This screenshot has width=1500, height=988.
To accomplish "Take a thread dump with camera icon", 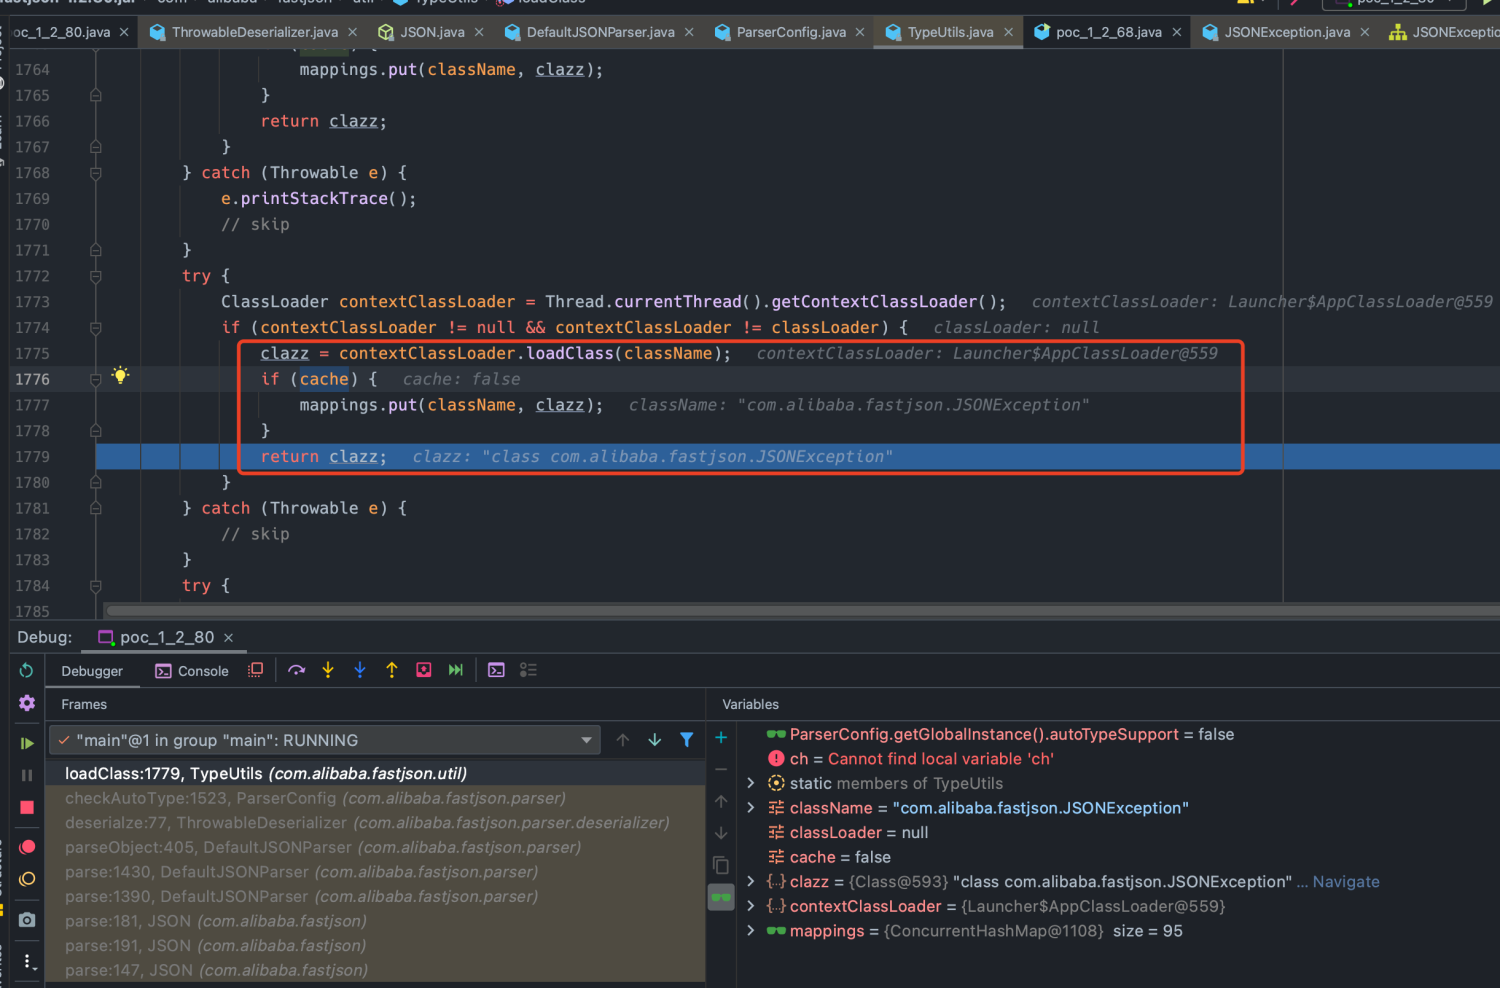I will (27, 919).
